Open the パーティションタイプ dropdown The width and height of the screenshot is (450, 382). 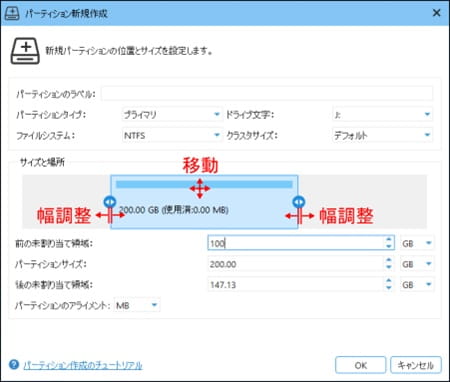(x=172, y=115)
